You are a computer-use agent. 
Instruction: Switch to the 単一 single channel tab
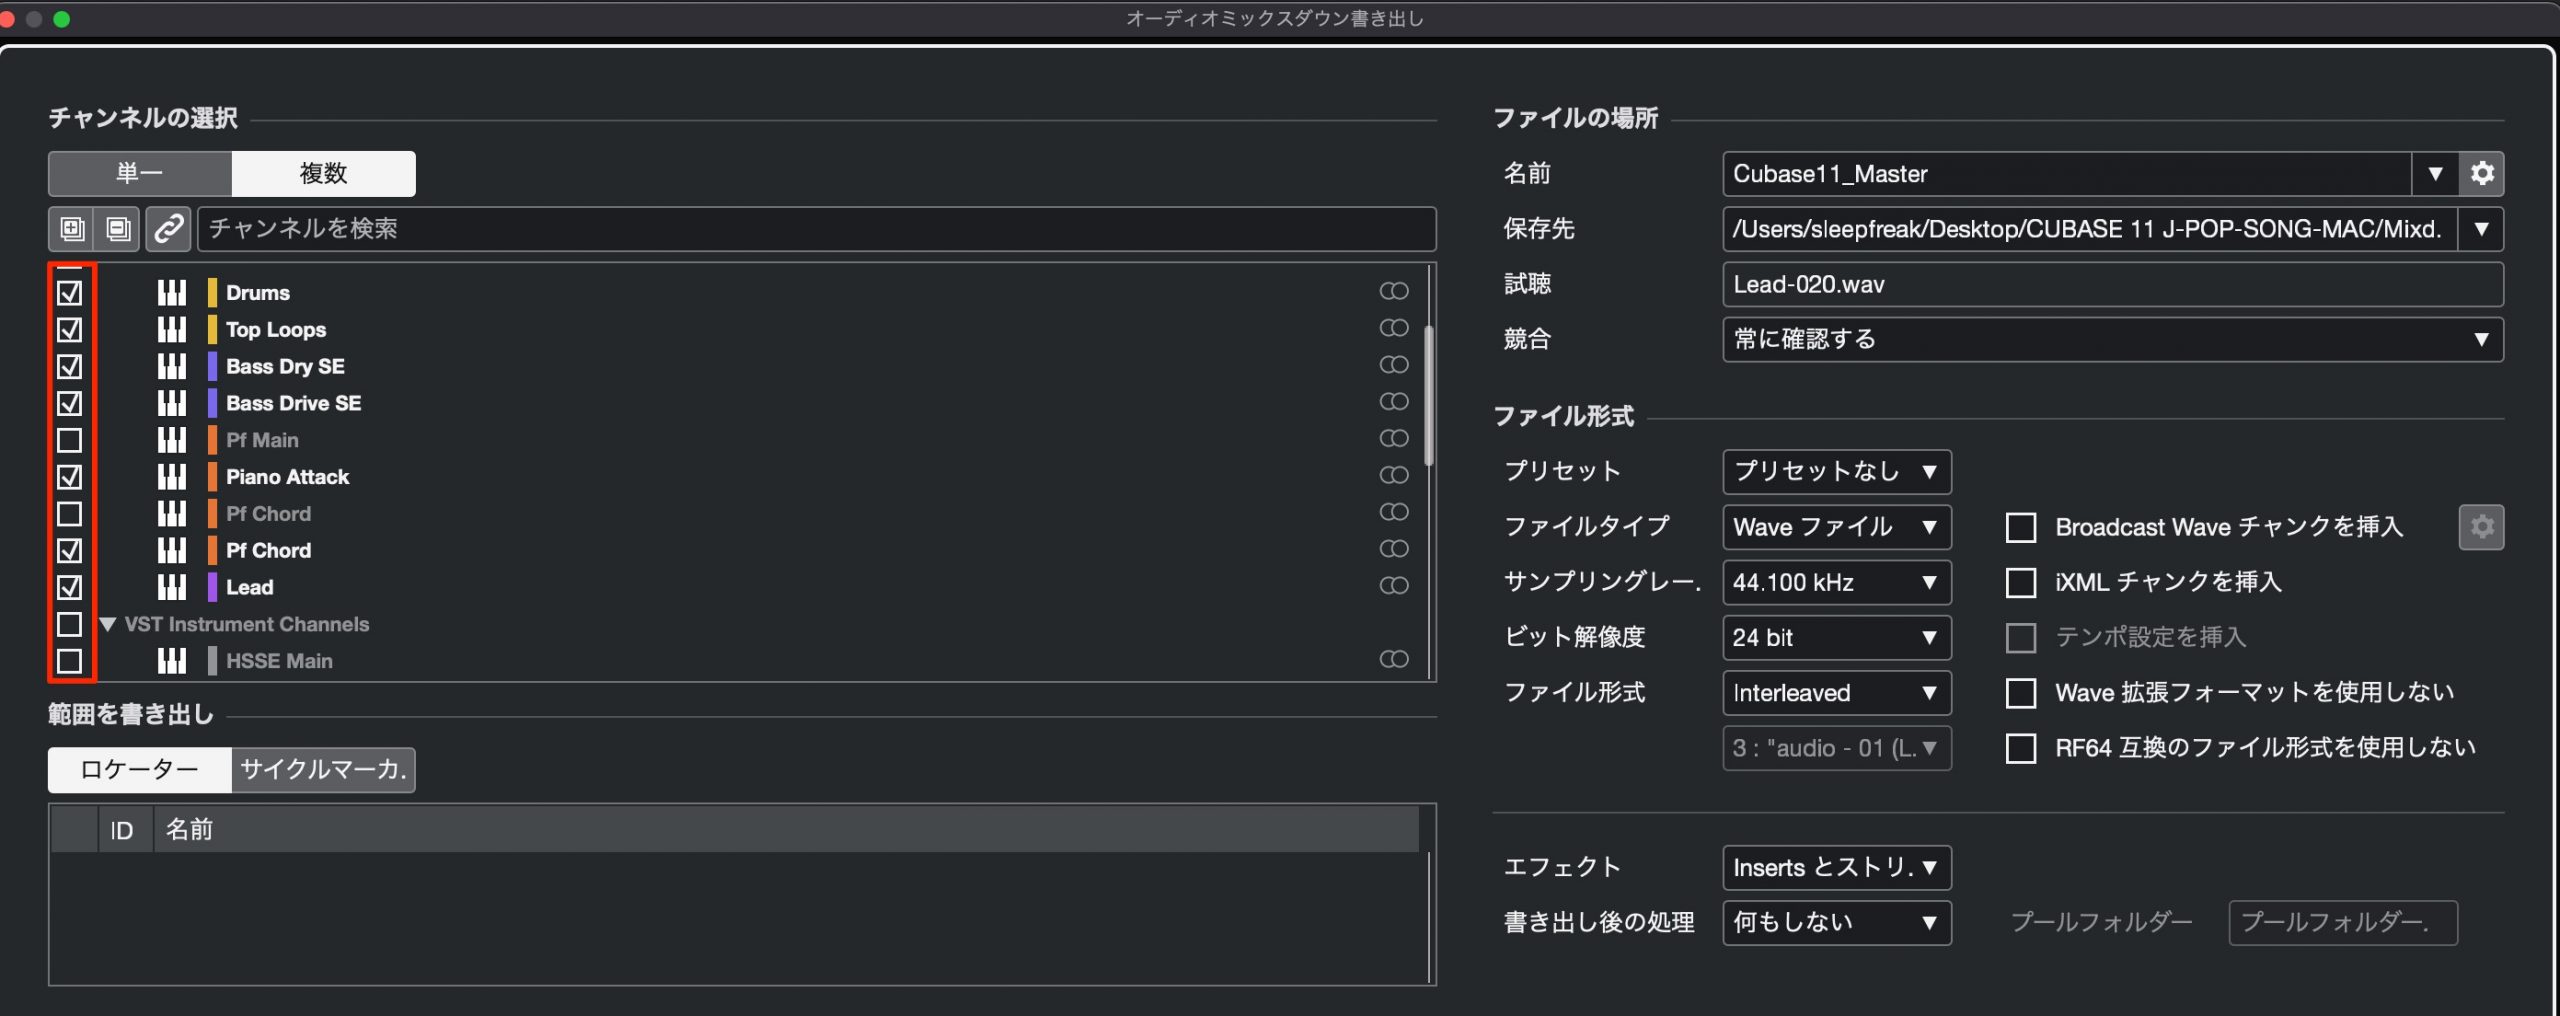(x=140, y=174)
